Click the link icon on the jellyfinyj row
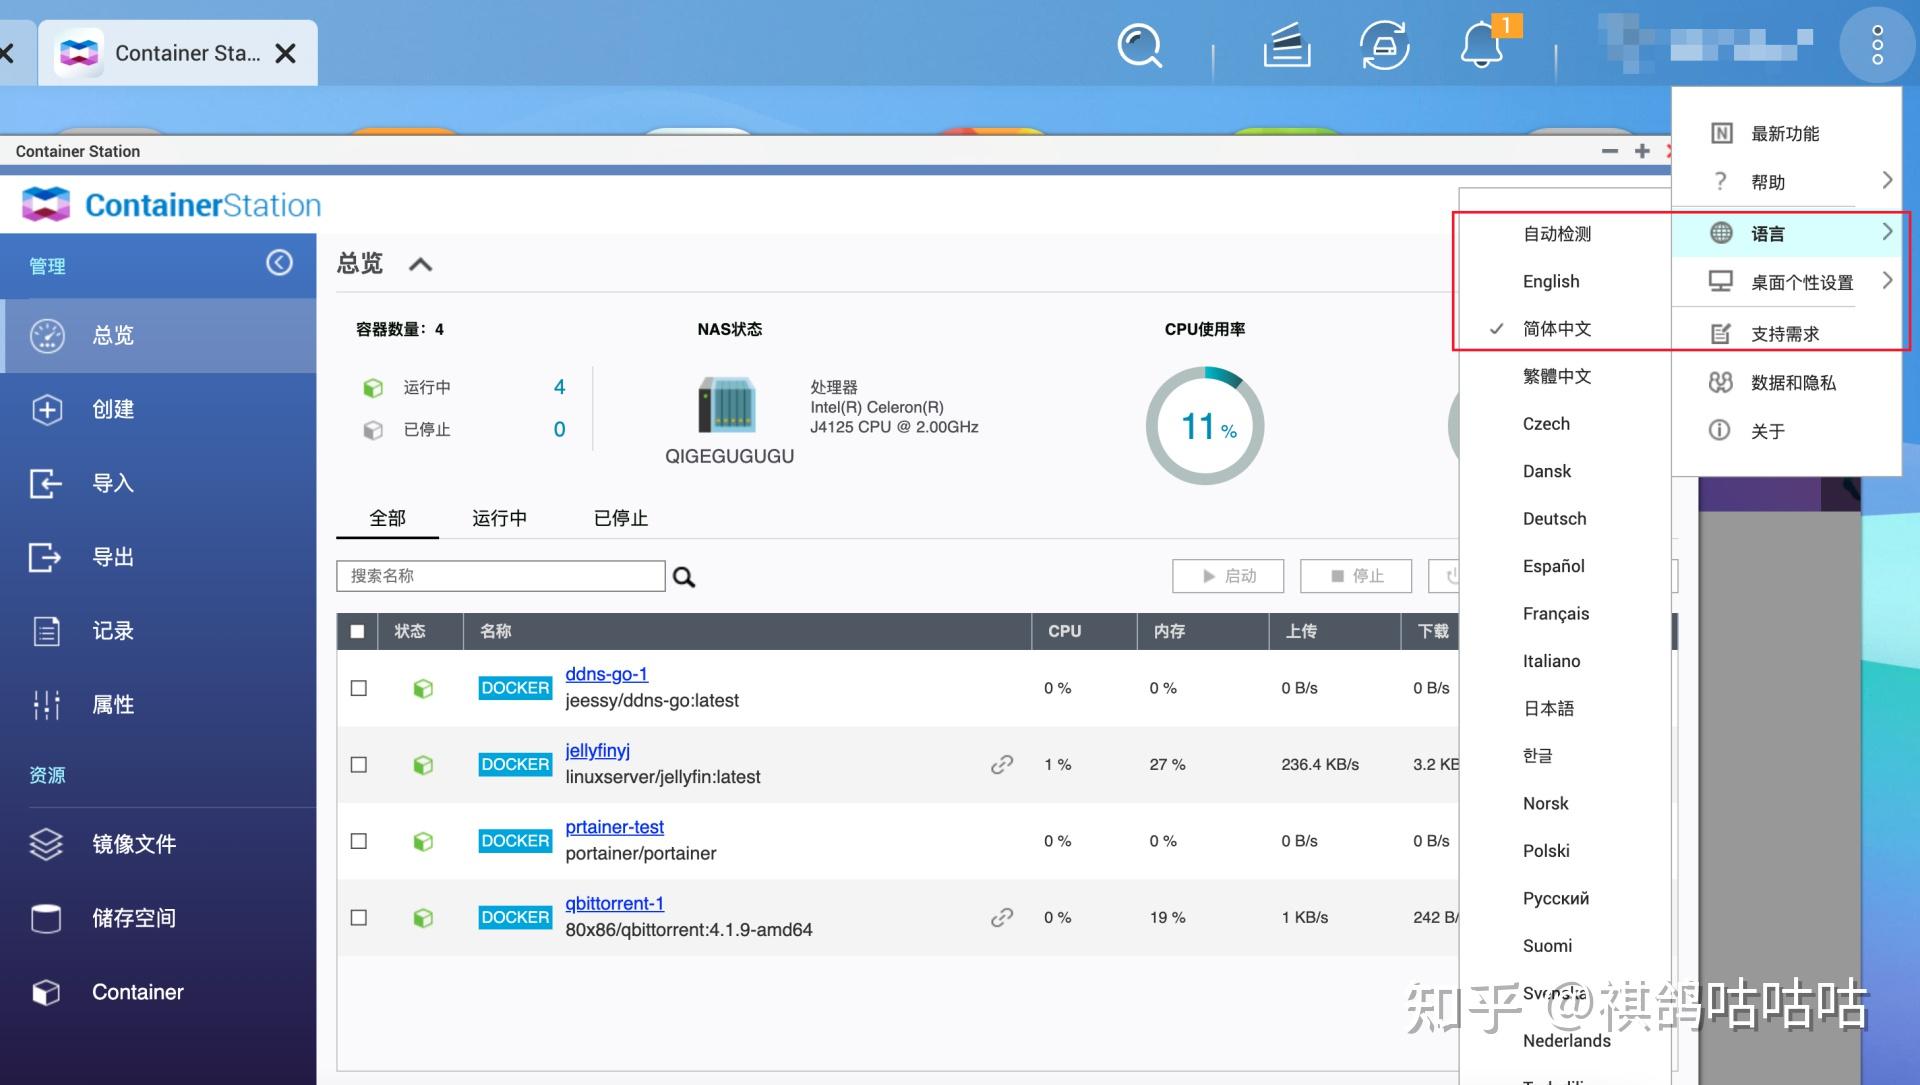1920x1085 pixels. 1001,764
